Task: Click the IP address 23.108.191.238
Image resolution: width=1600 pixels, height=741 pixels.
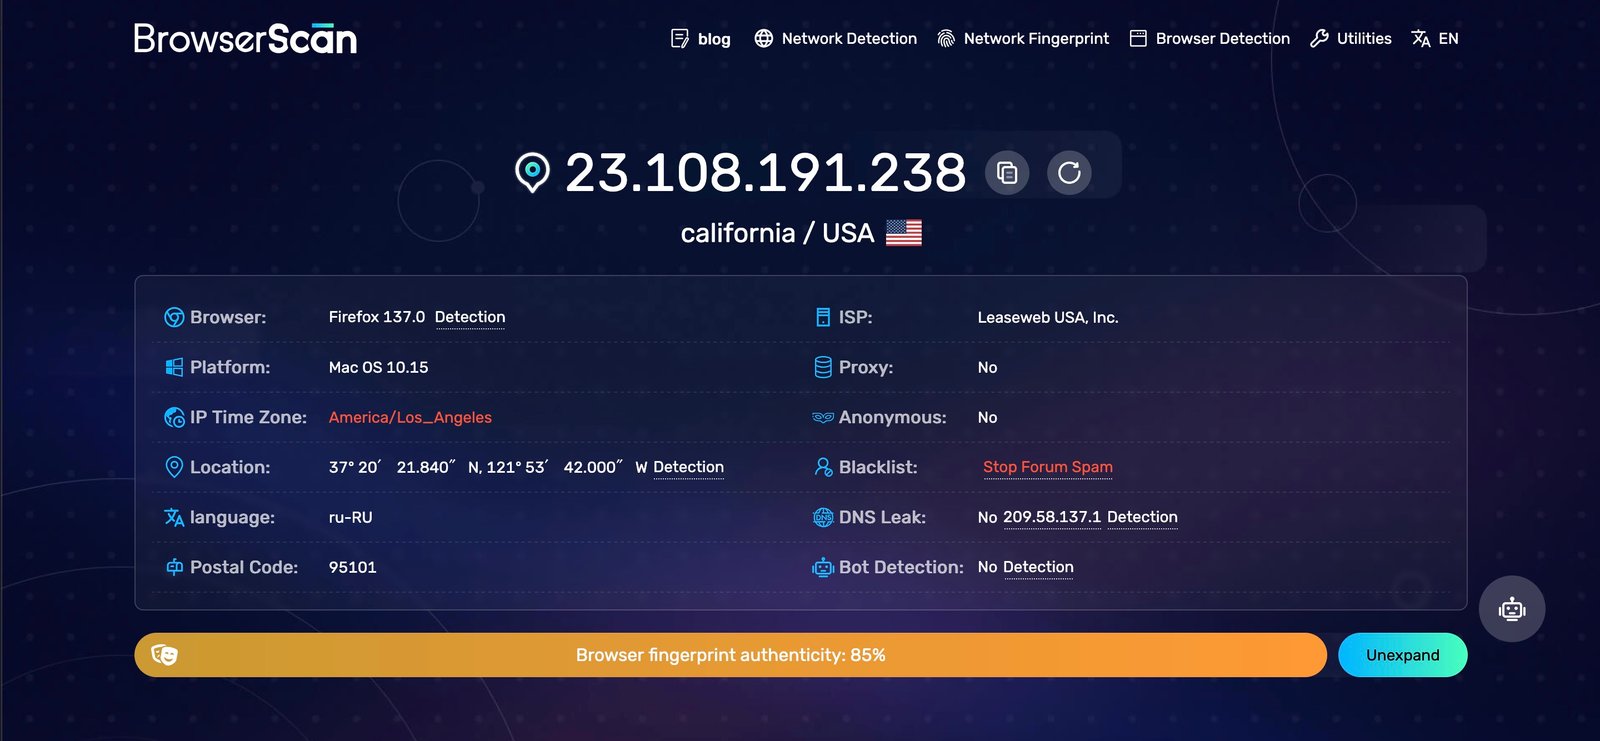Action: (766, 173)
